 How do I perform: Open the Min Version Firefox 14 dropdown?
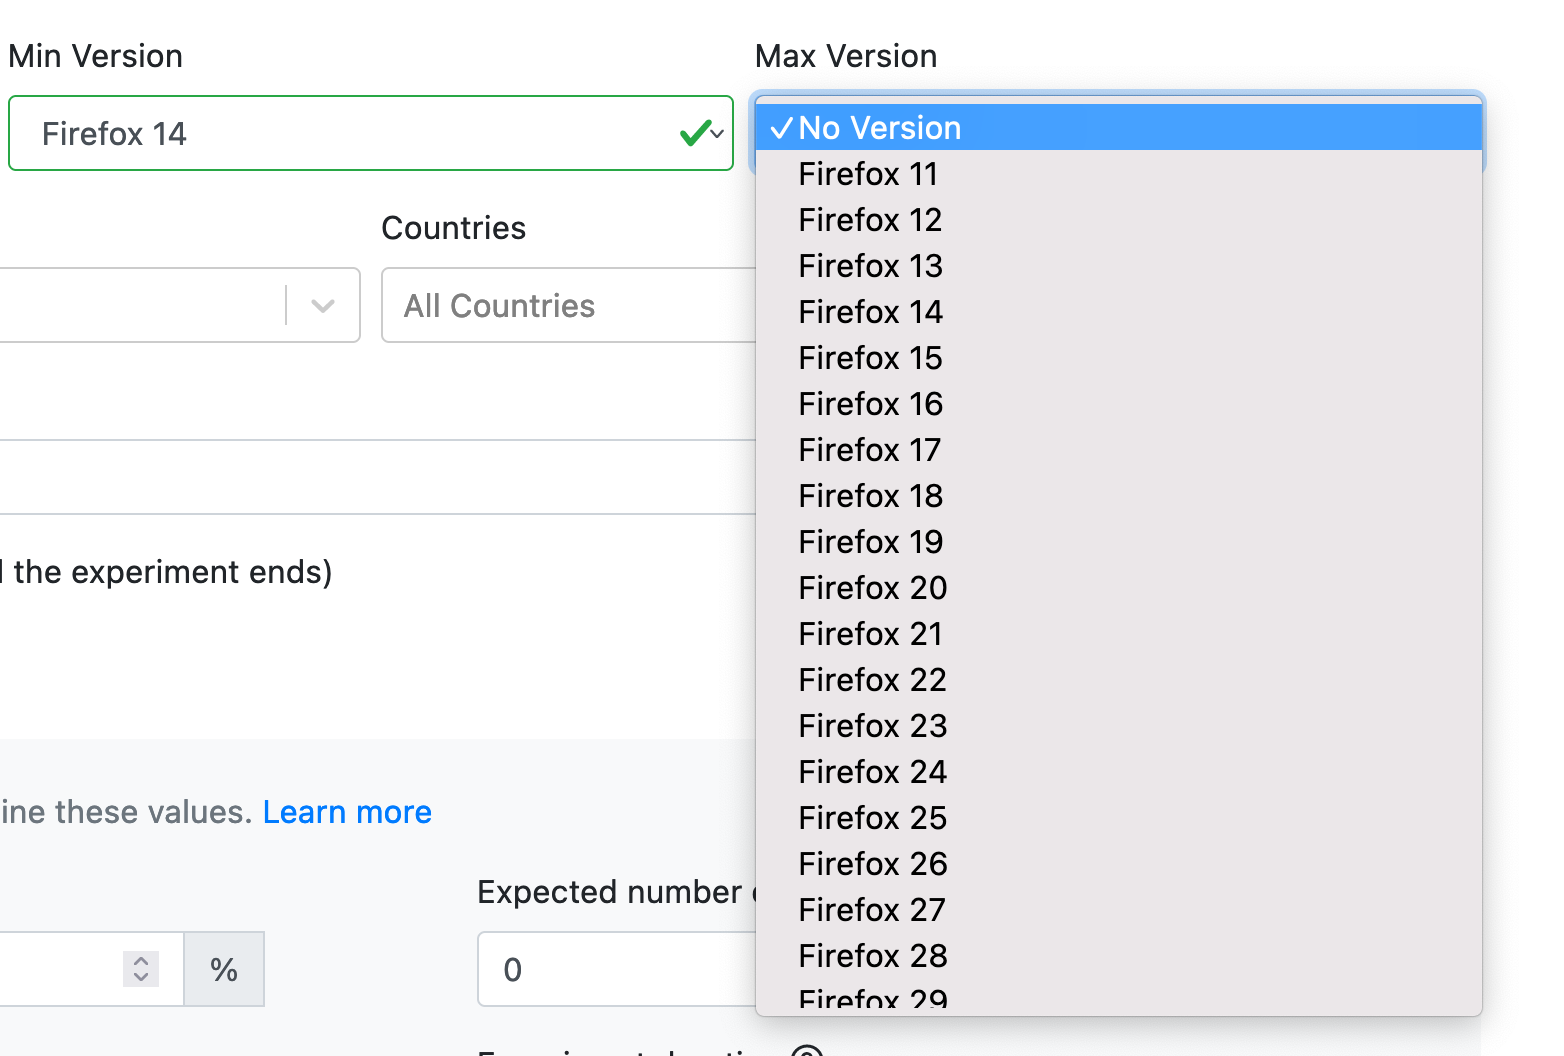[371, 133]
